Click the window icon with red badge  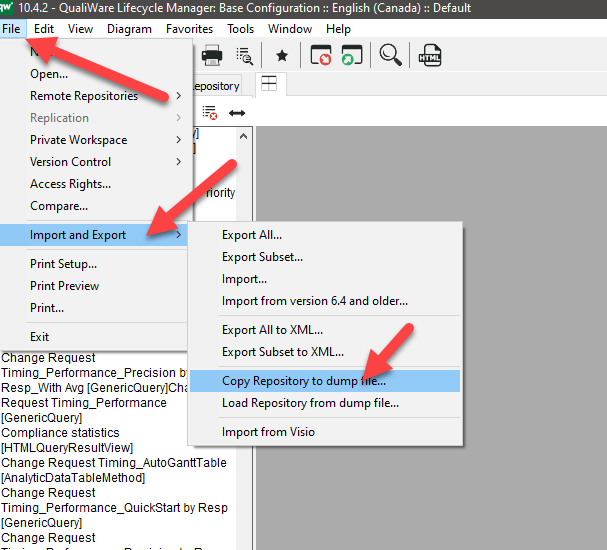[x=321, y=55]
